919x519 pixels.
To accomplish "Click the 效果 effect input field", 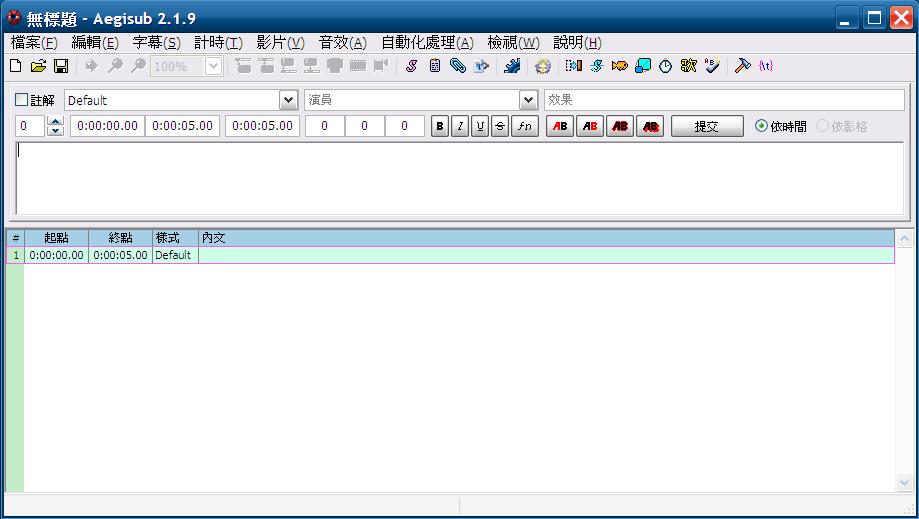I will (x=724, y=100).
